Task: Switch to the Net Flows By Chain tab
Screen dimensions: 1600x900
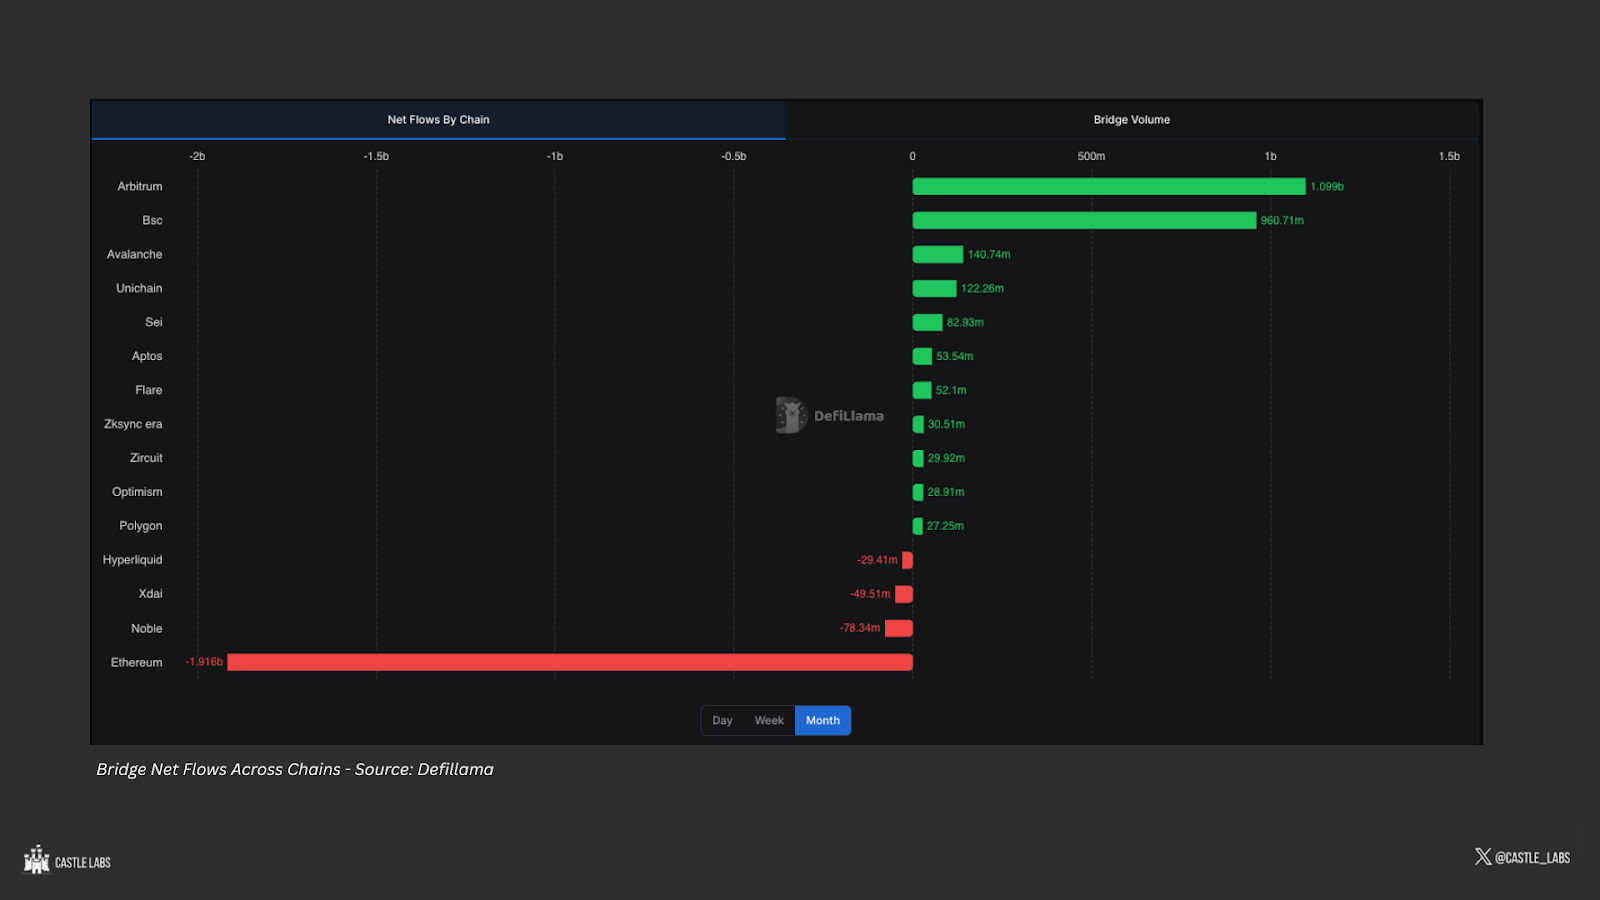Action: pos(438,119)
